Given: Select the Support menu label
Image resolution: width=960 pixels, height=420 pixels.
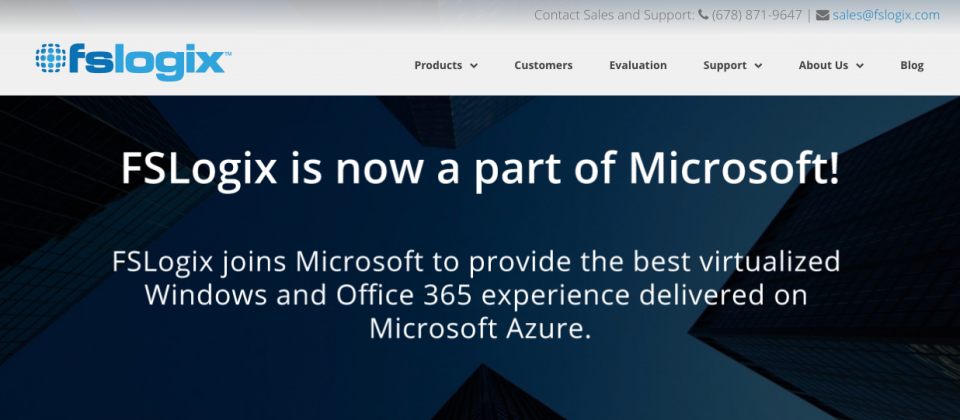Looking at the screenshot, I should point(725,65).
